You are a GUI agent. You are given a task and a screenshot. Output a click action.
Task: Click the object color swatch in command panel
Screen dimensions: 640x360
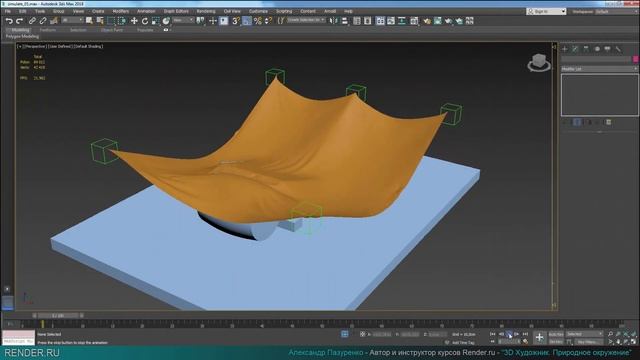coord(636,59)
